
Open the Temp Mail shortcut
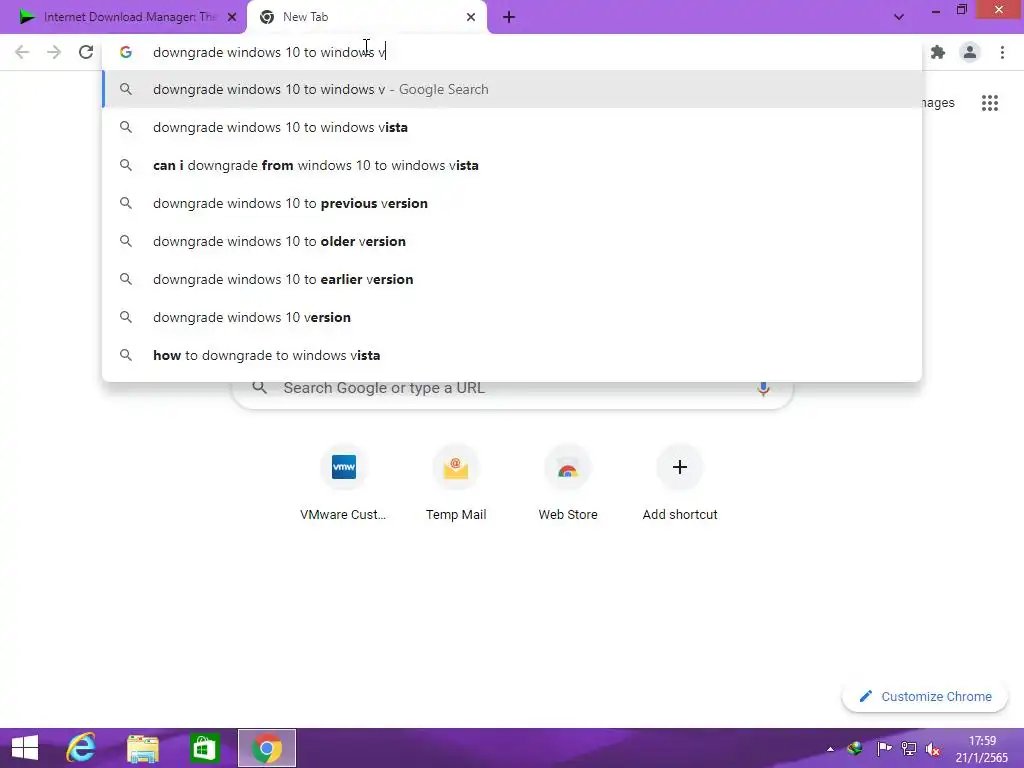tap(456, 483)
